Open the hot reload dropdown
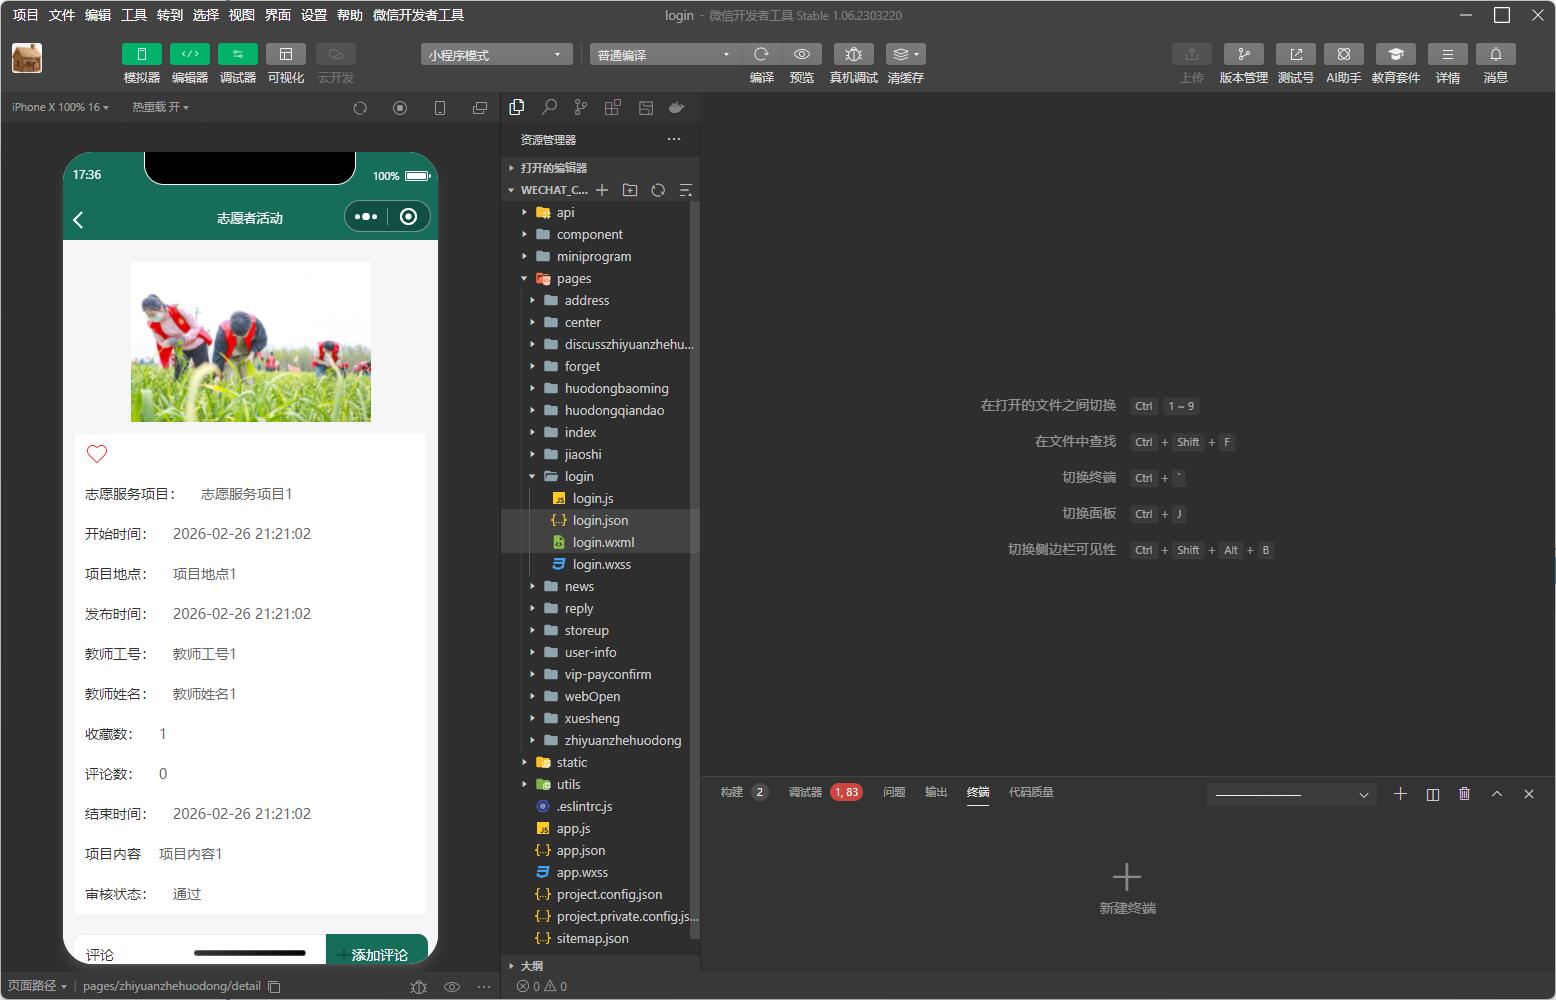The width and height of the screenshot is (1556, 1000). pyautogui.click(x=160, y=107)
